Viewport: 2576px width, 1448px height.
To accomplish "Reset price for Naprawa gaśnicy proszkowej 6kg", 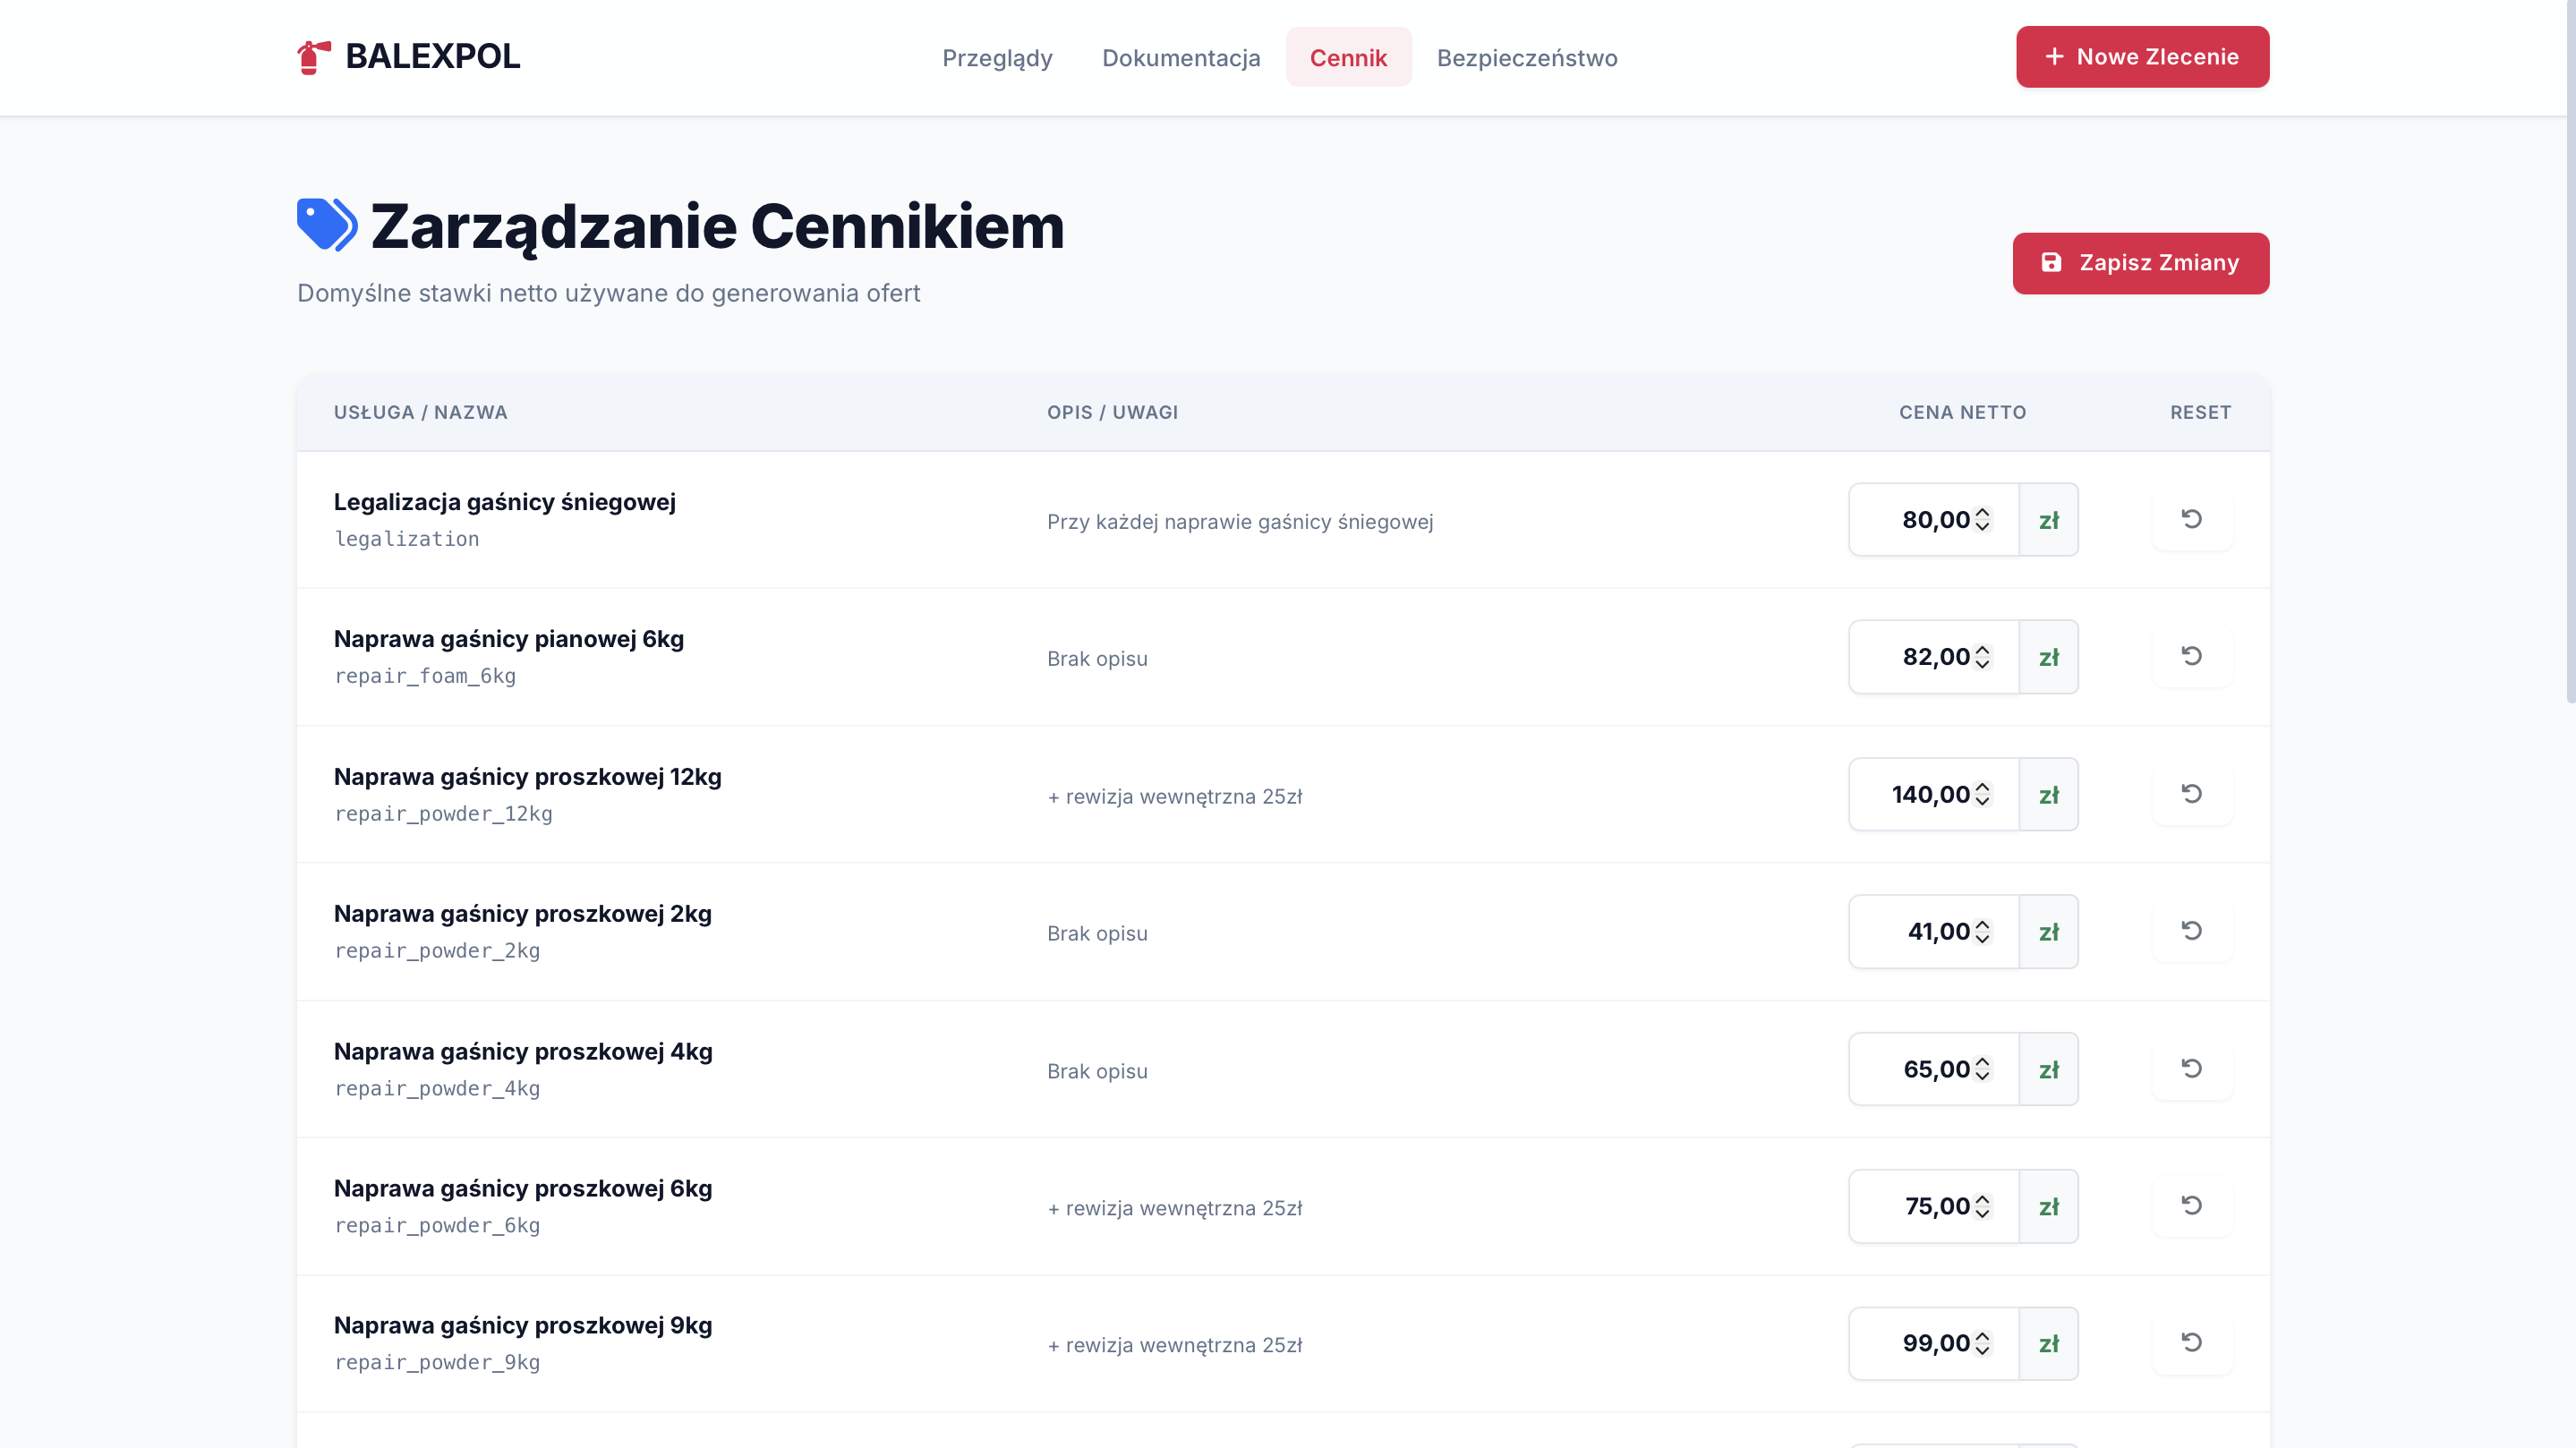I will (2191, 1206).
